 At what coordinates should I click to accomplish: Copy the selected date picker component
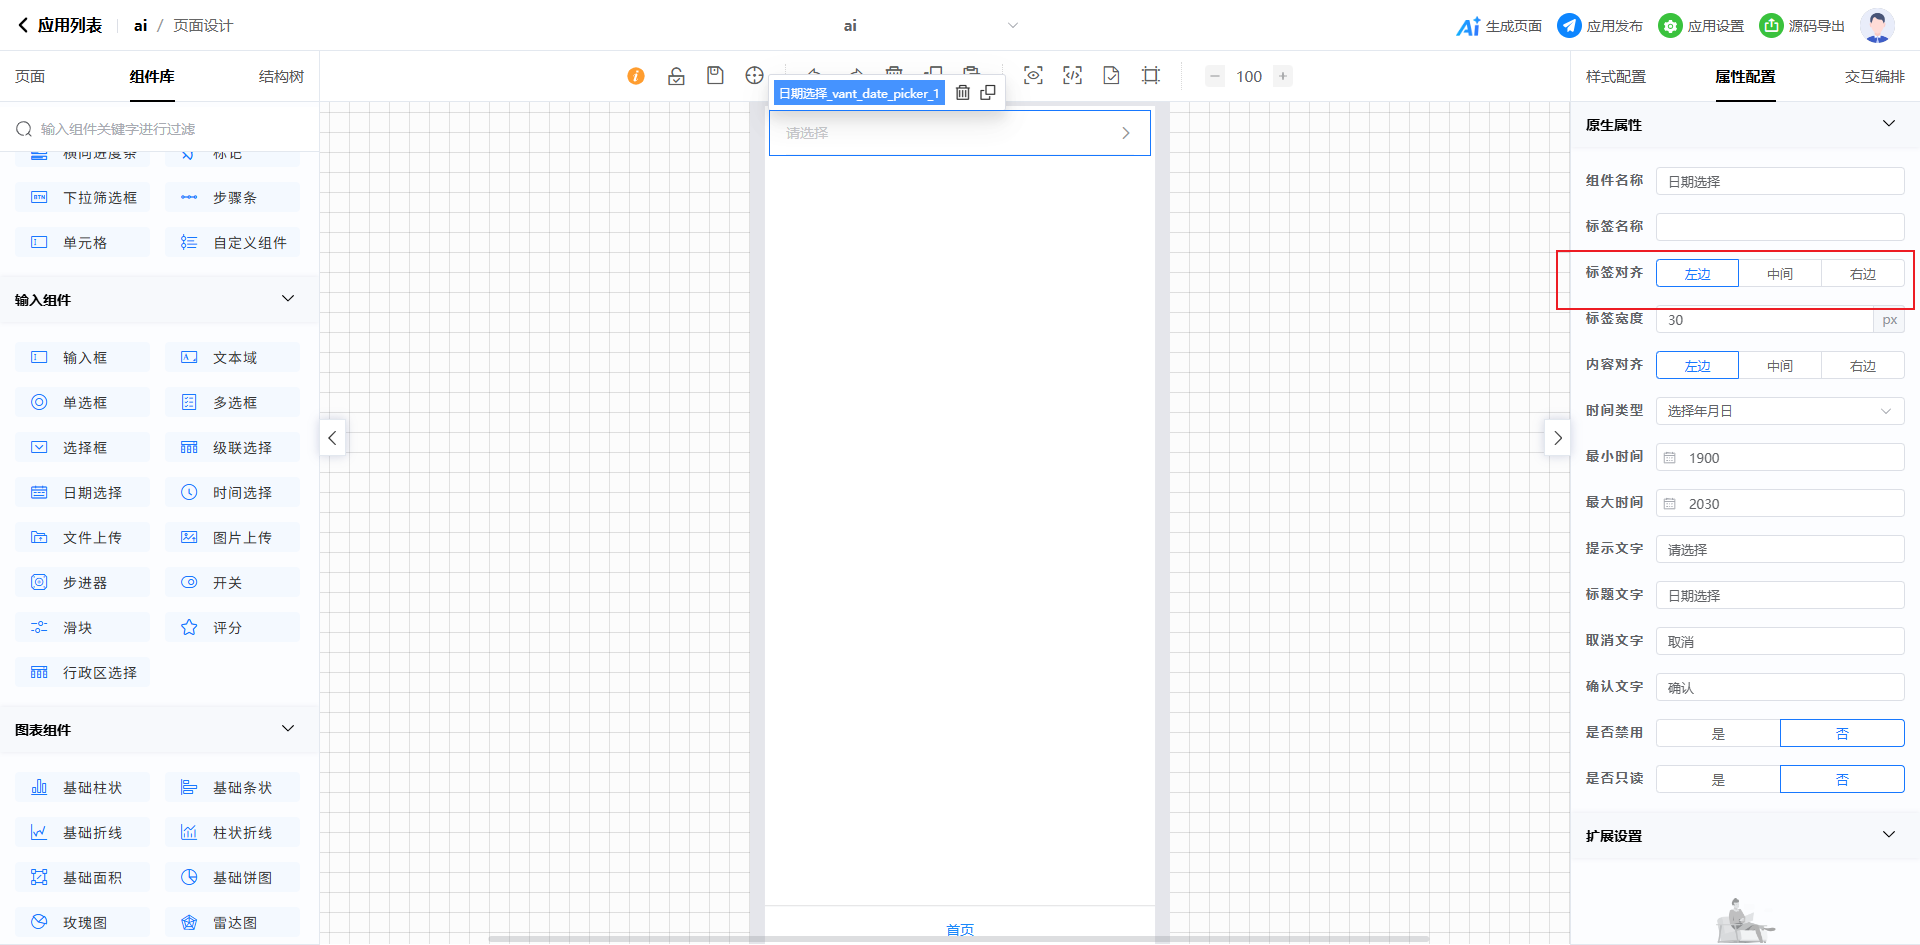tap(988, 93)
